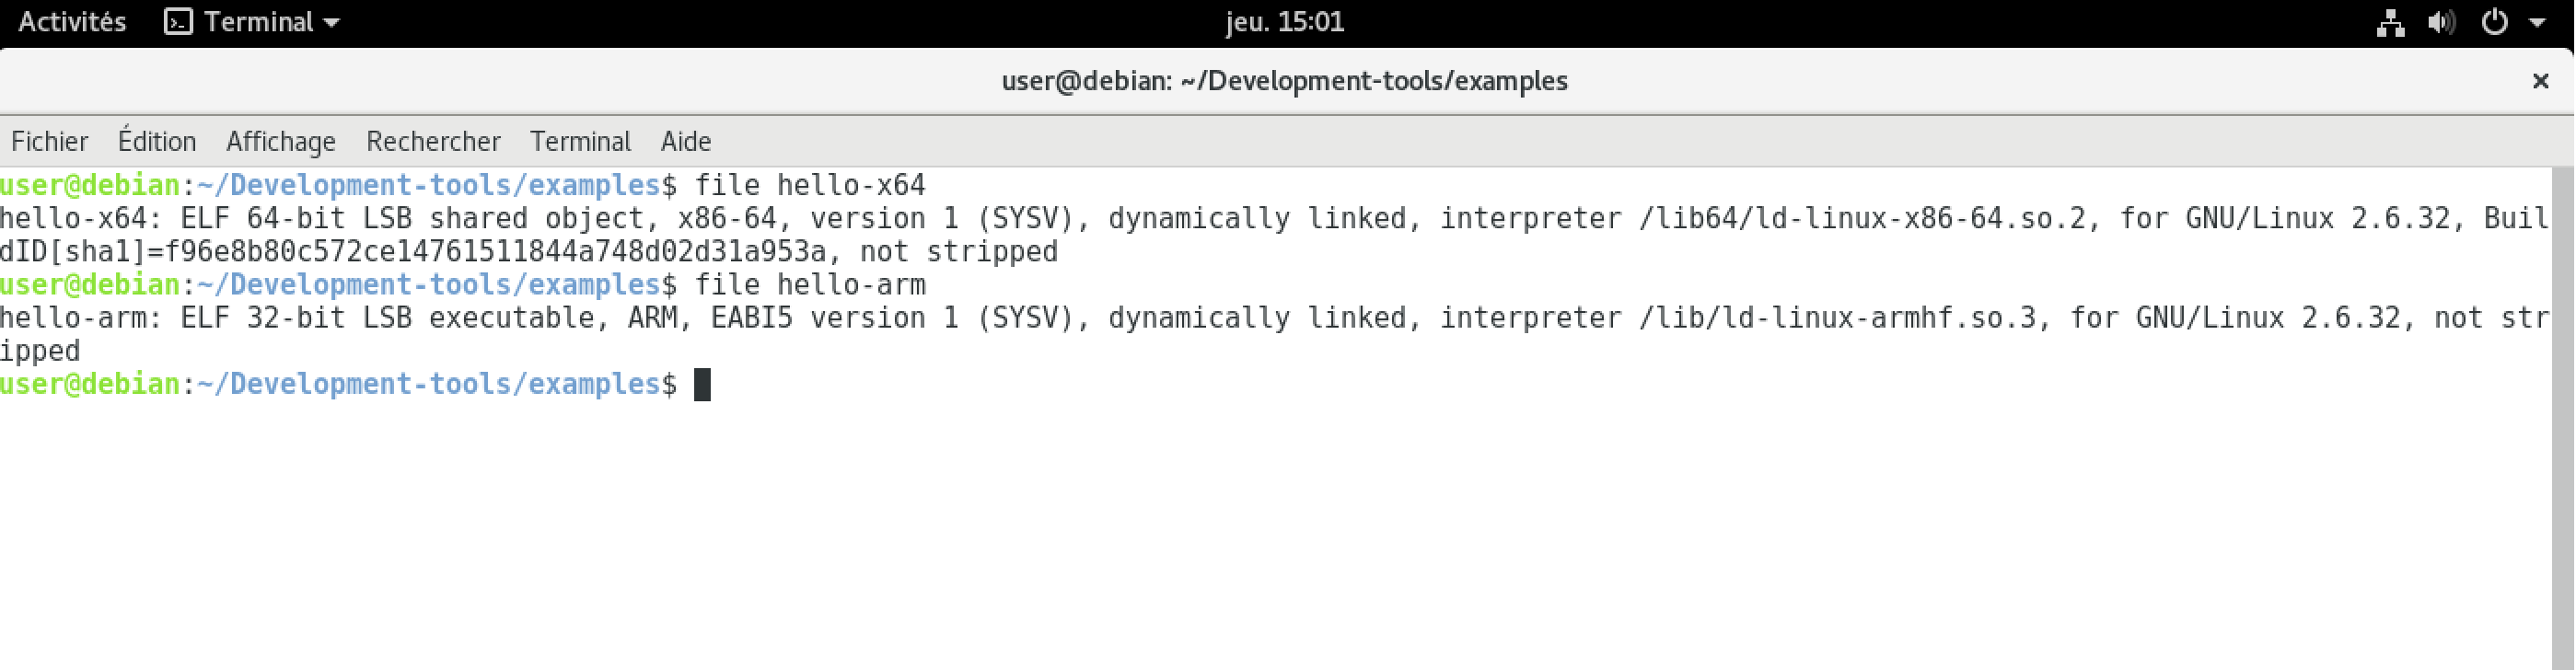Close the terminal window

pyautogui.click(x=2540, y=81)
